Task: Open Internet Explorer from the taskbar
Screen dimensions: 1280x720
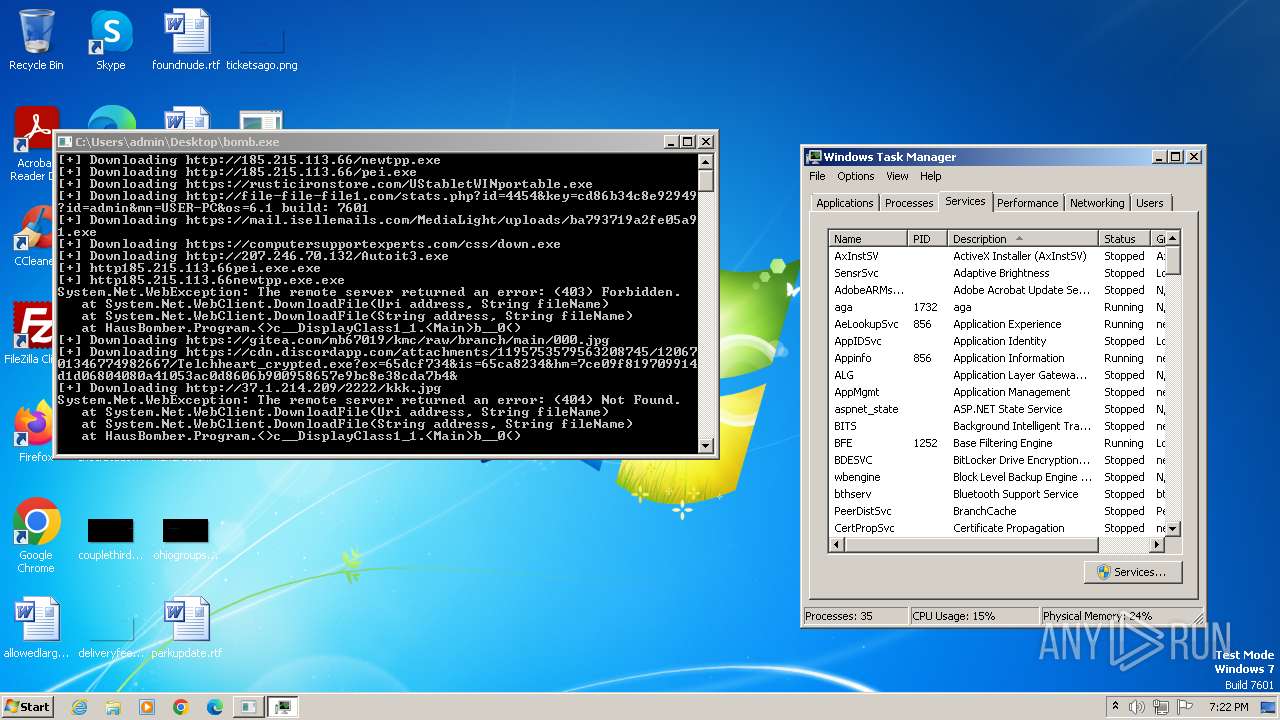Action: click(79, 707)
